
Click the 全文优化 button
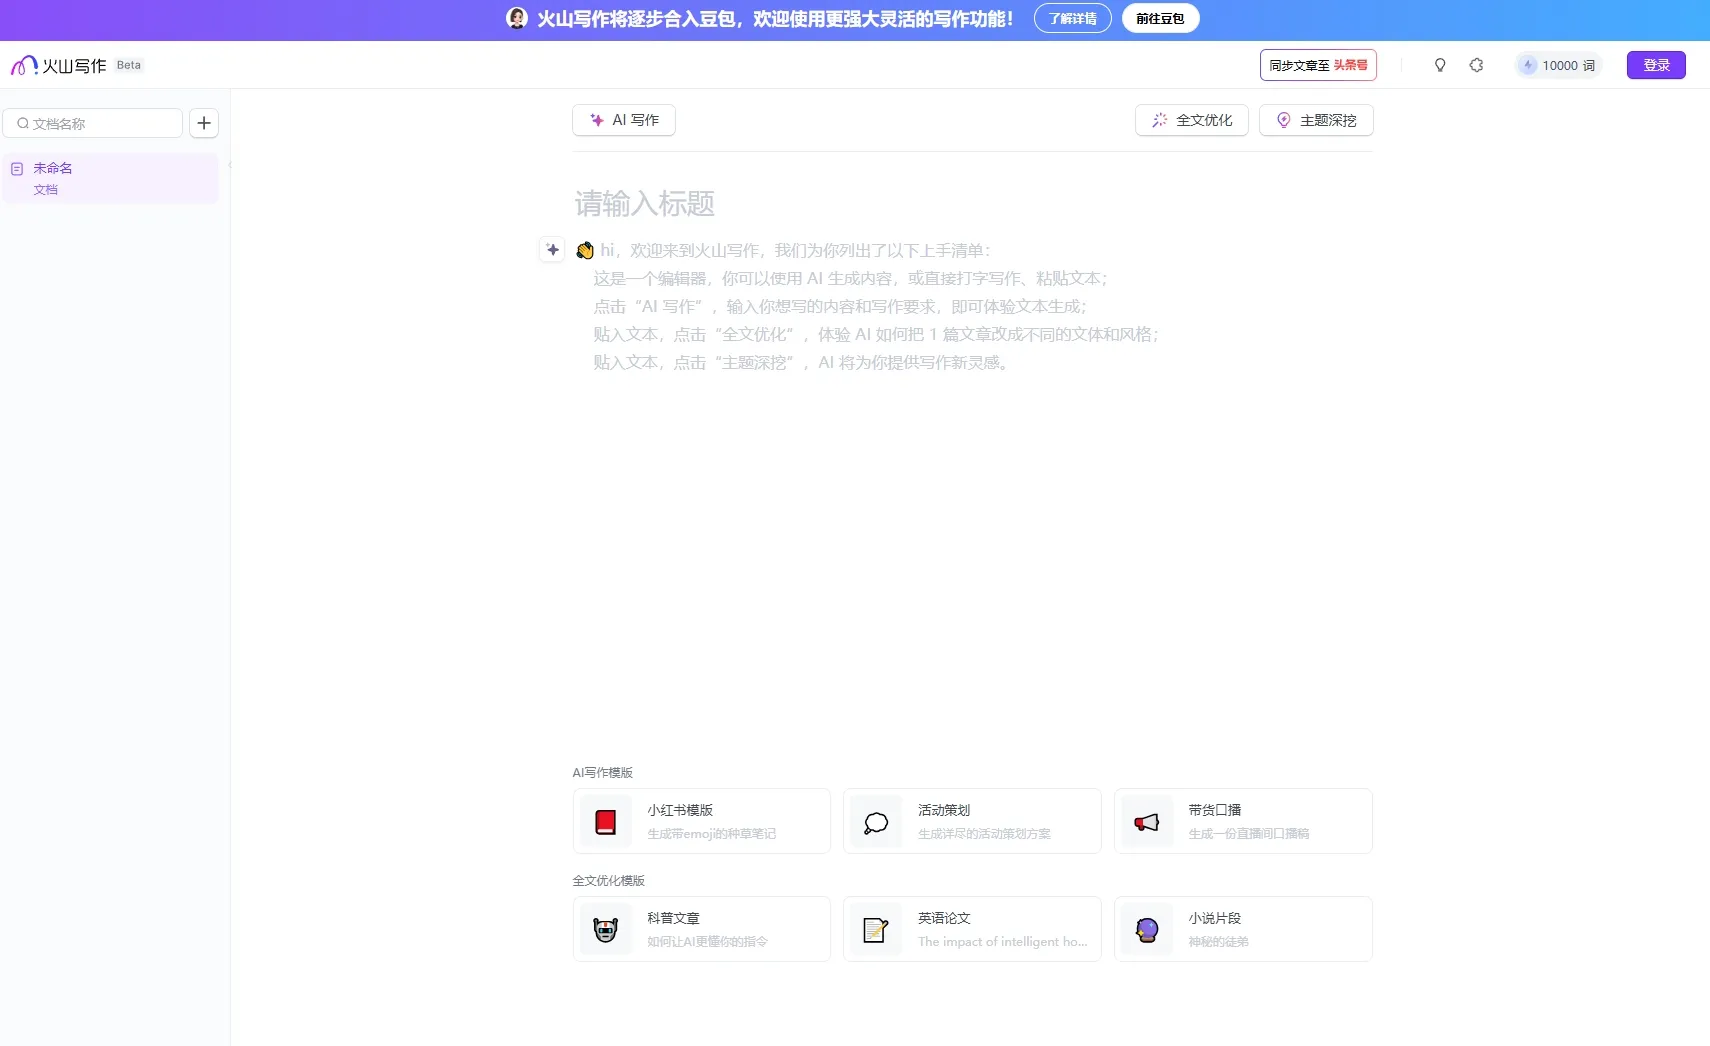pyautogui.click(x=1191, y=119)
